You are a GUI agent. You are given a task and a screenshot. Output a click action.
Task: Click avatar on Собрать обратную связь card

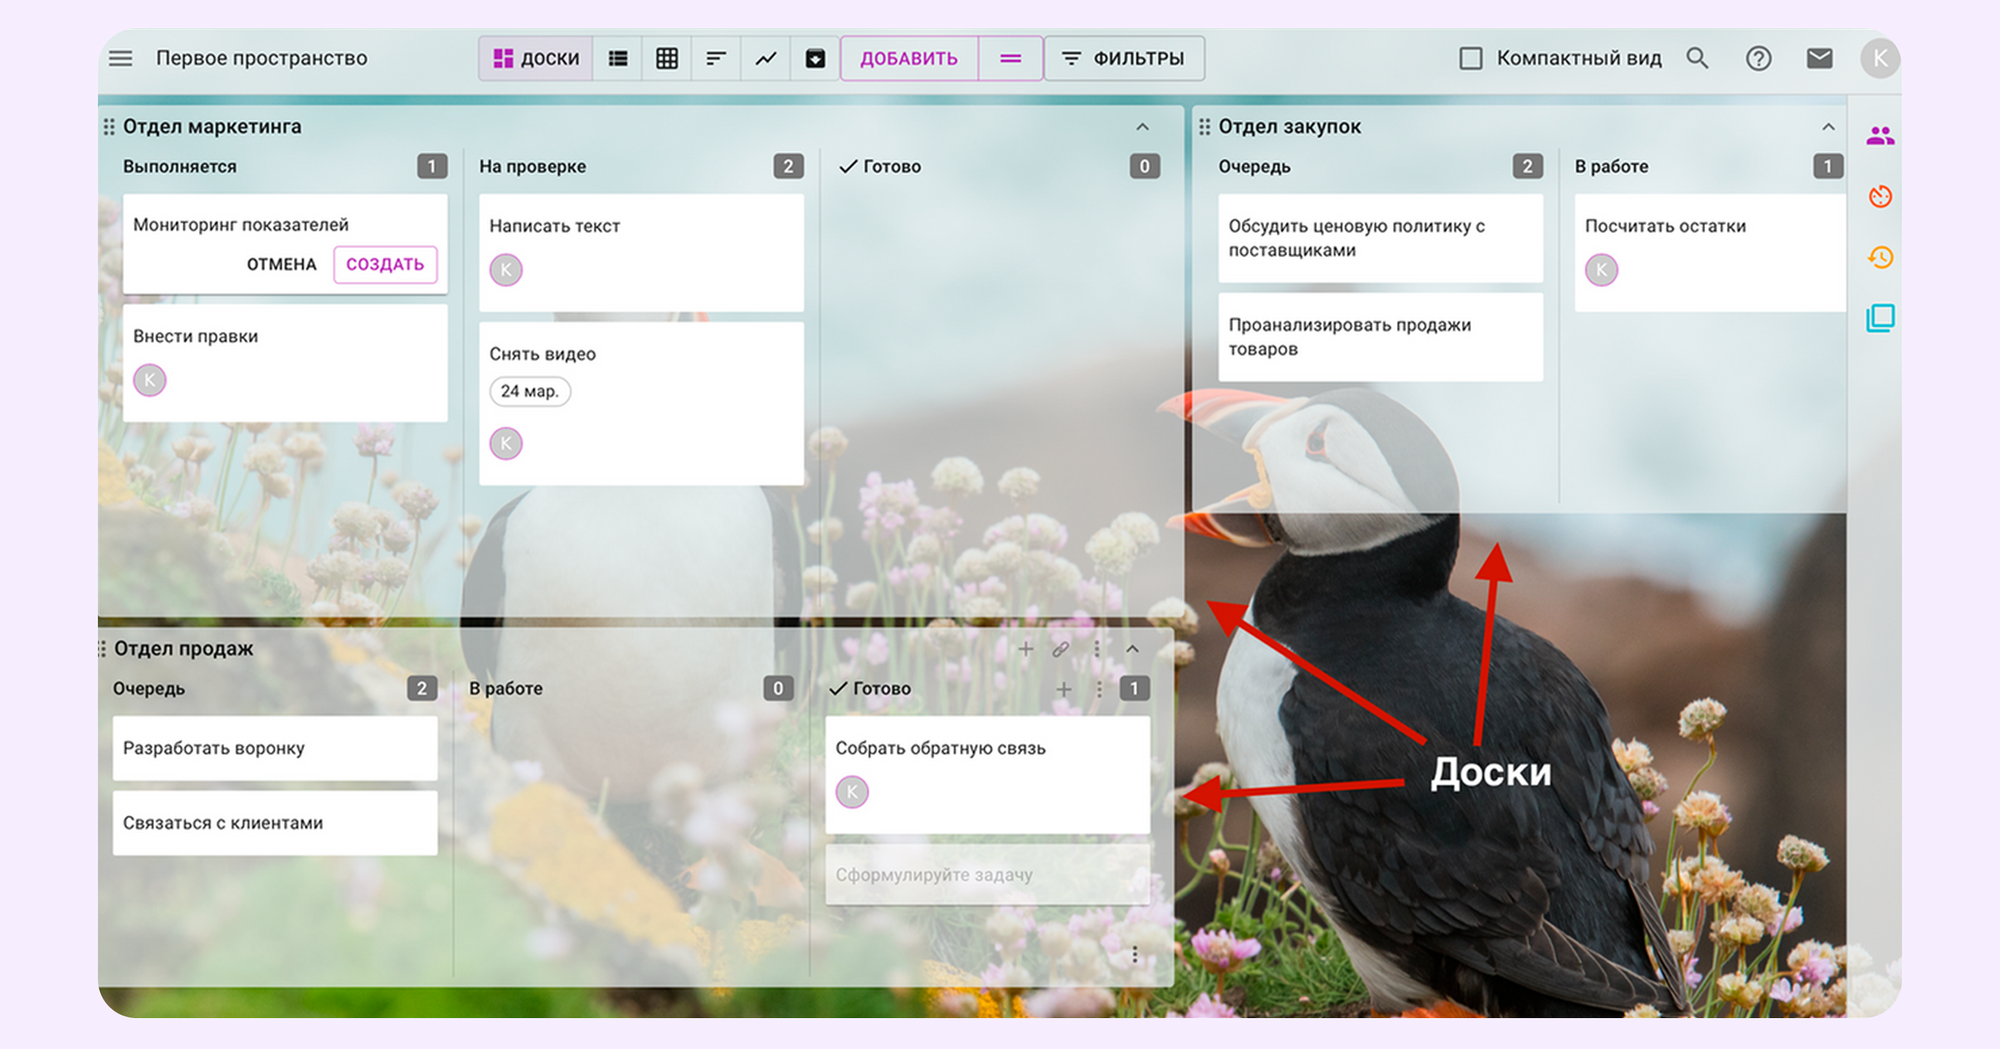pos(852,792)
